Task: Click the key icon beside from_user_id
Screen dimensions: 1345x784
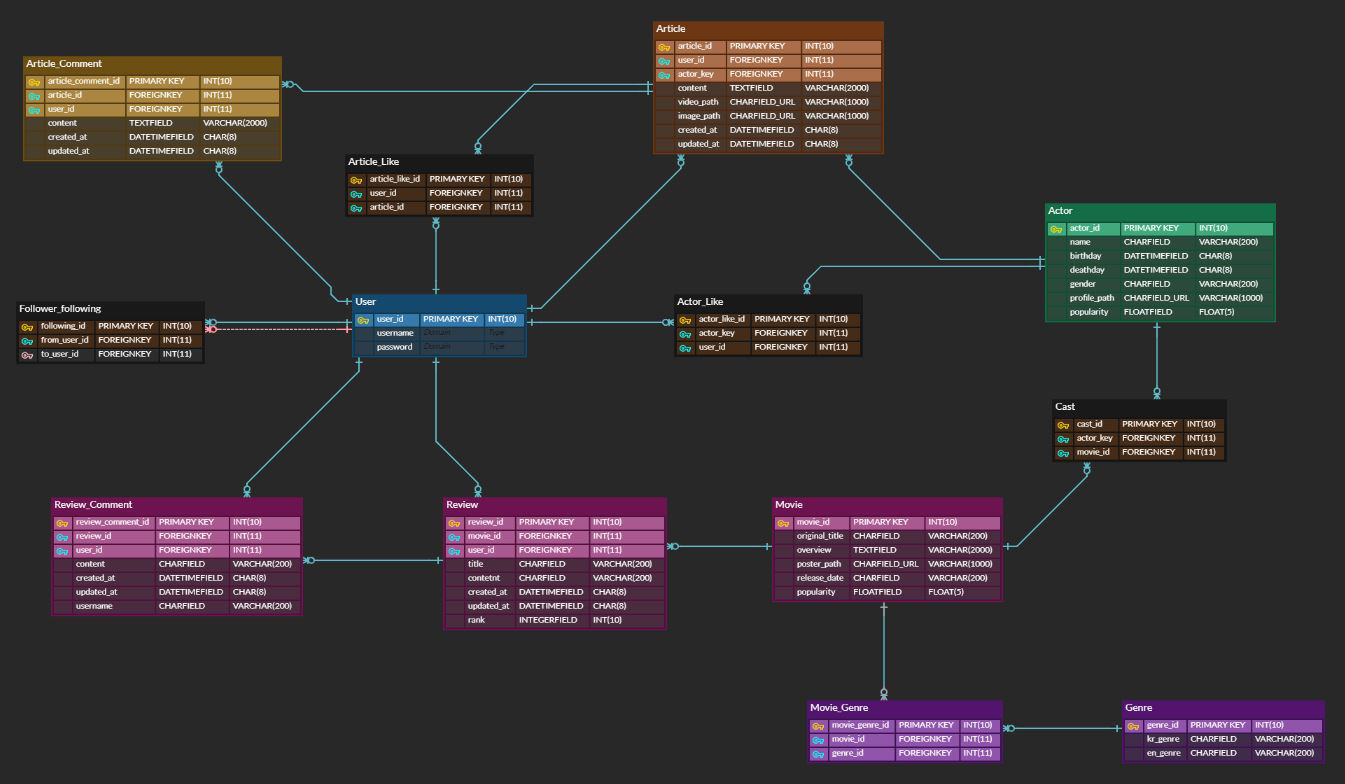Action: (28, 341)
